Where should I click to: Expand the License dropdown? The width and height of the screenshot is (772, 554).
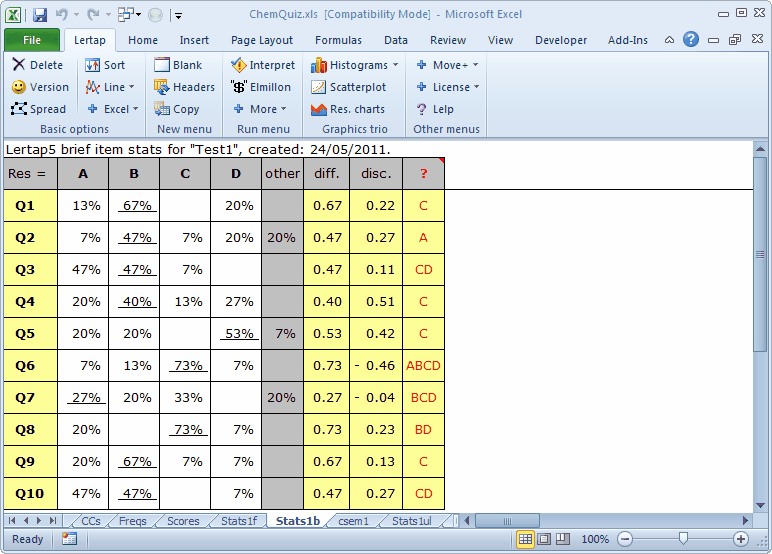point(476,87)
